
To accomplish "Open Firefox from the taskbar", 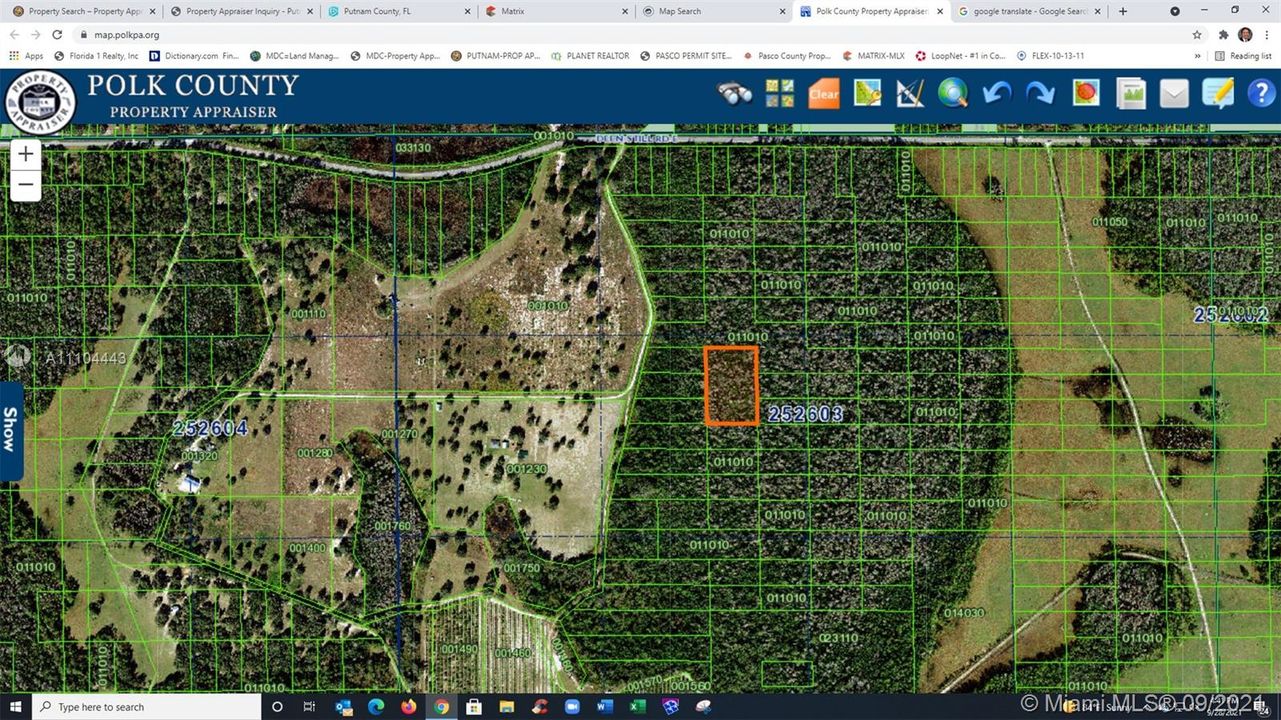I will pos(408,707).
